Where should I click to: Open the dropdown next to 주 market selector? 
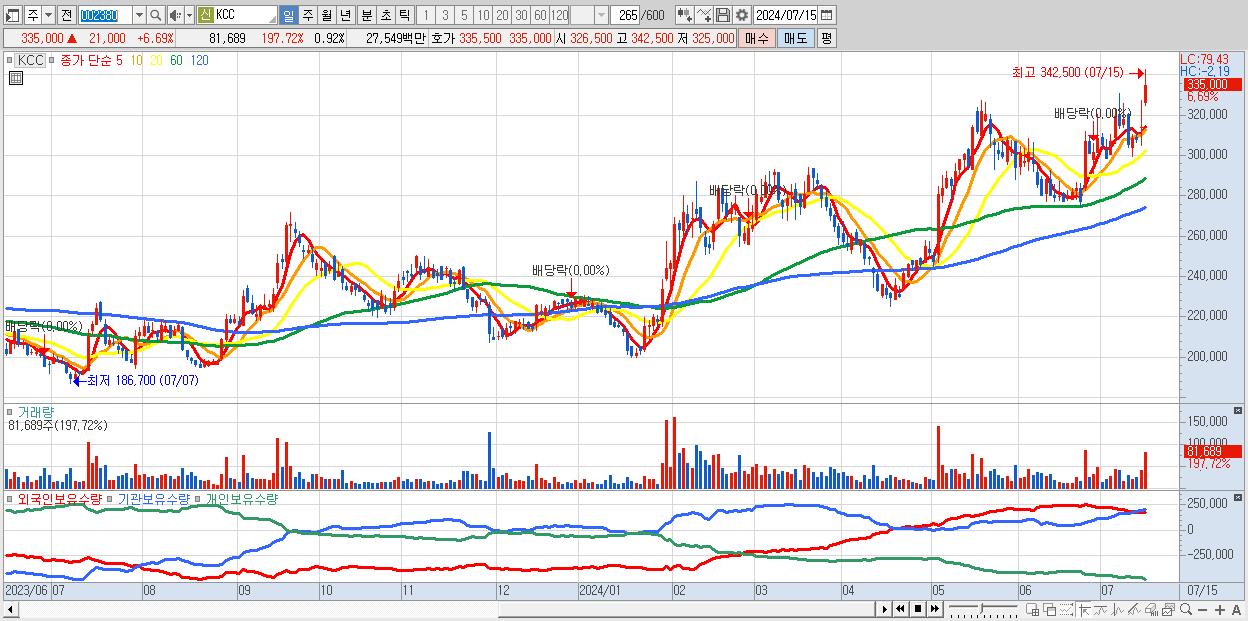tap(50, 15)
